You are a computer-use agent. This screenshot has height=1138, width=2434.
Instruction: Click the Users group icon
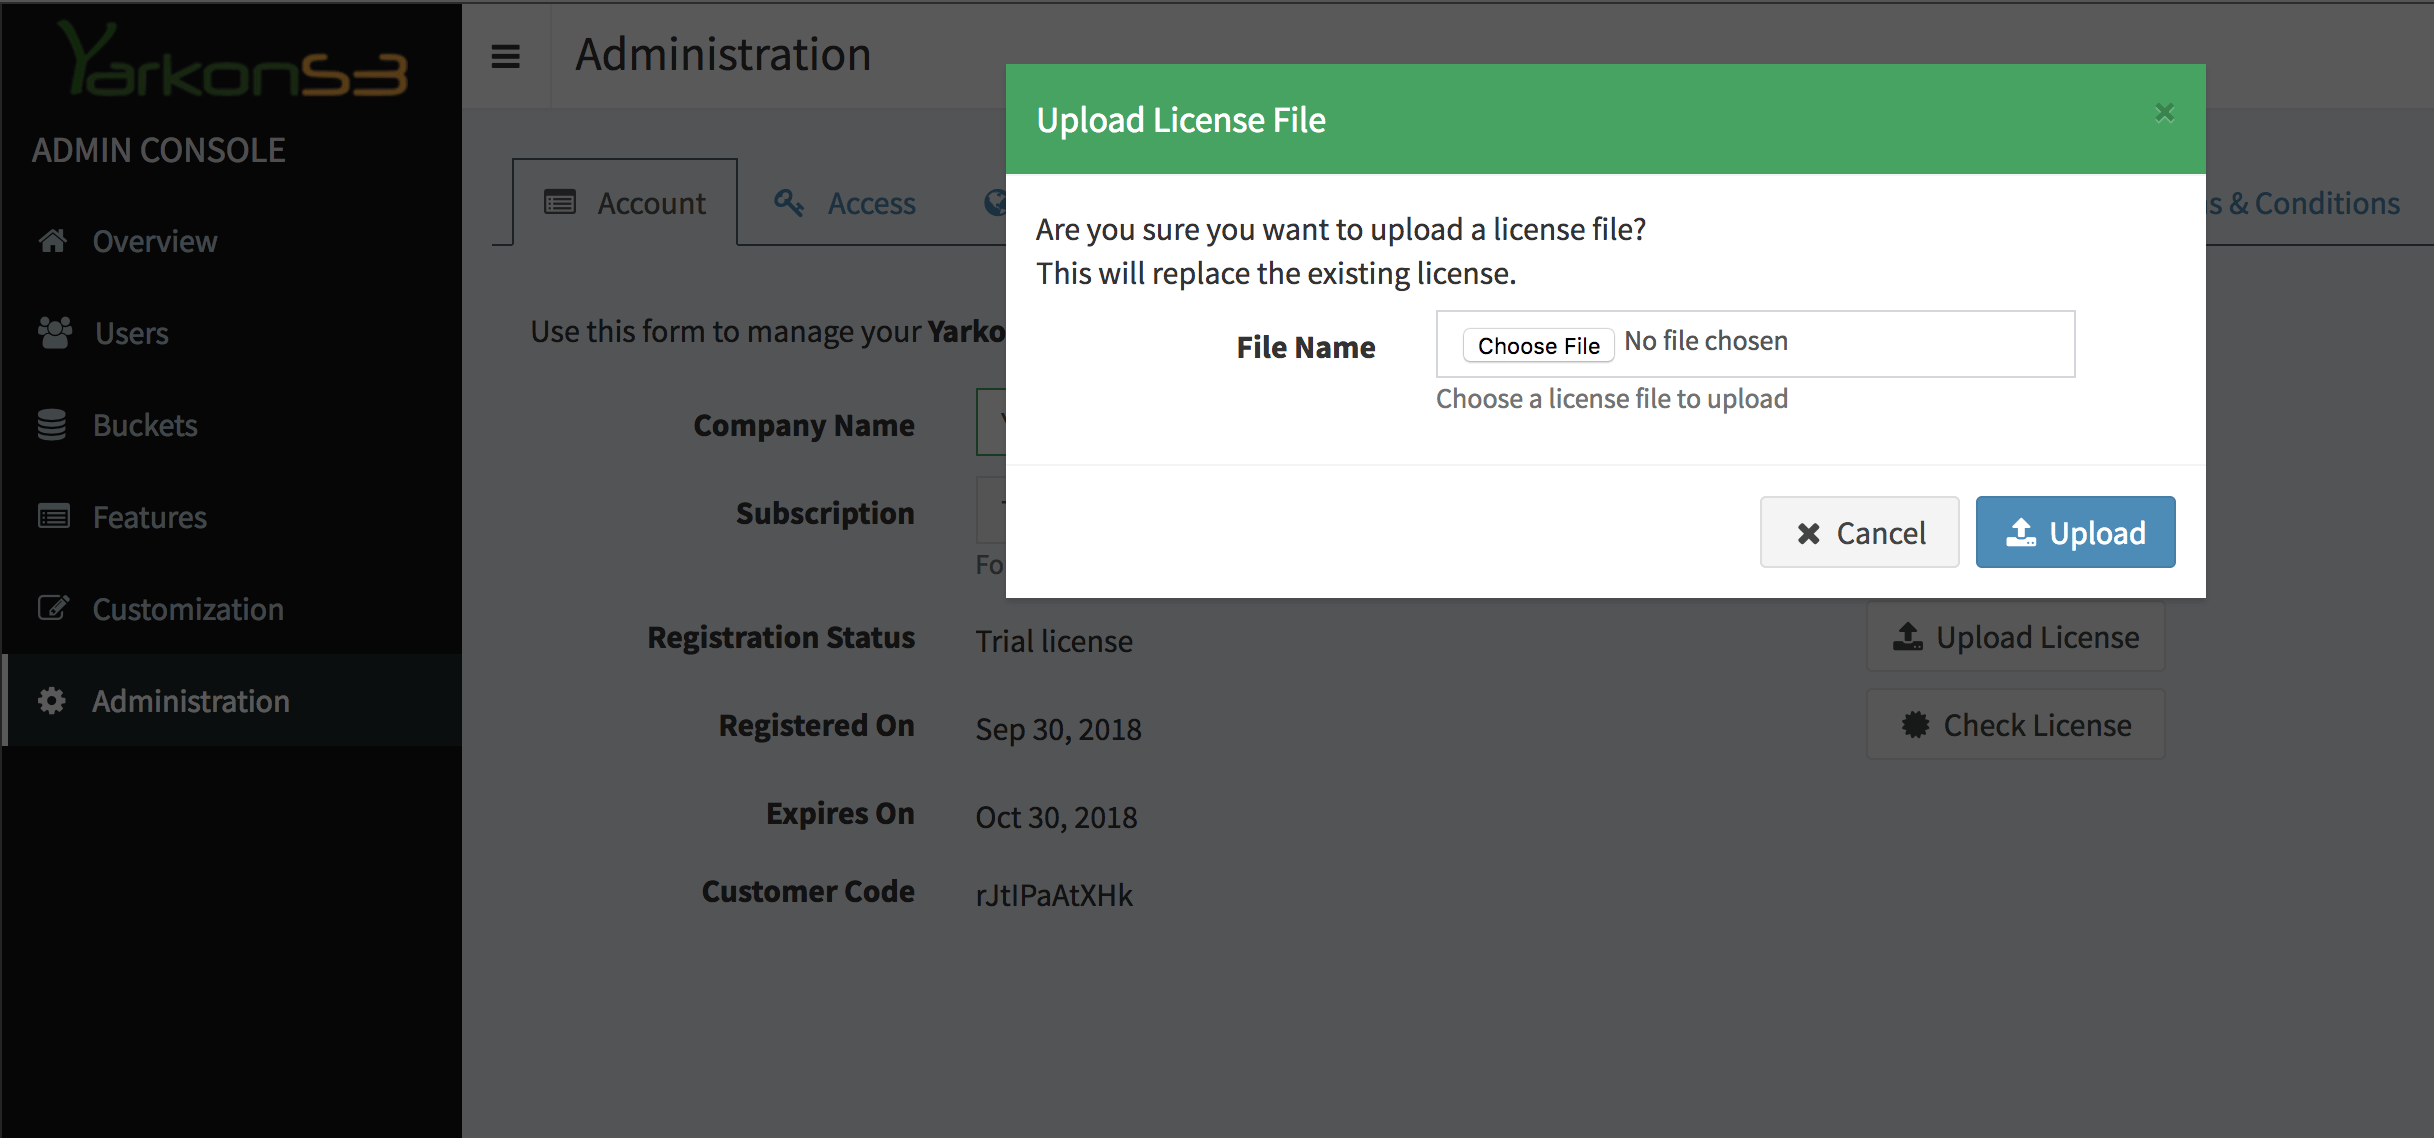(x=55, y=333)
